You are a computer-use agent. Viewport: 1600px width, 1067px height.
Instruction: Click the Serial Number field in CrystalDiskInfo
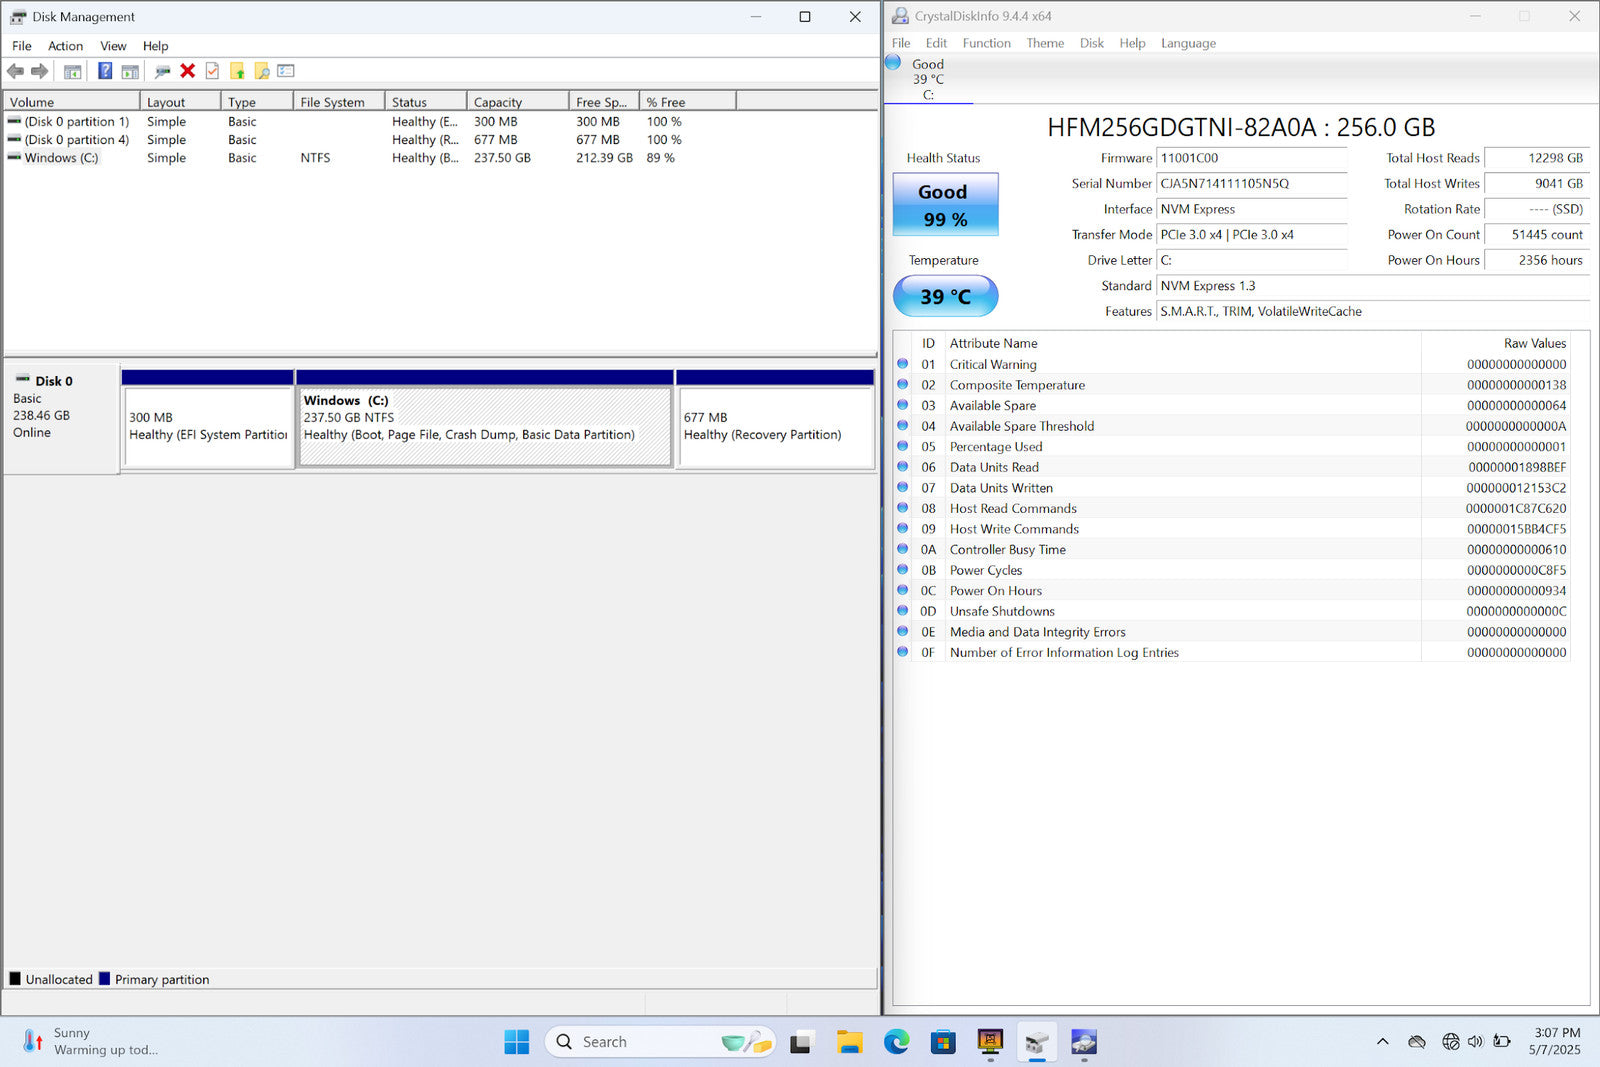tap(1252, 184)
